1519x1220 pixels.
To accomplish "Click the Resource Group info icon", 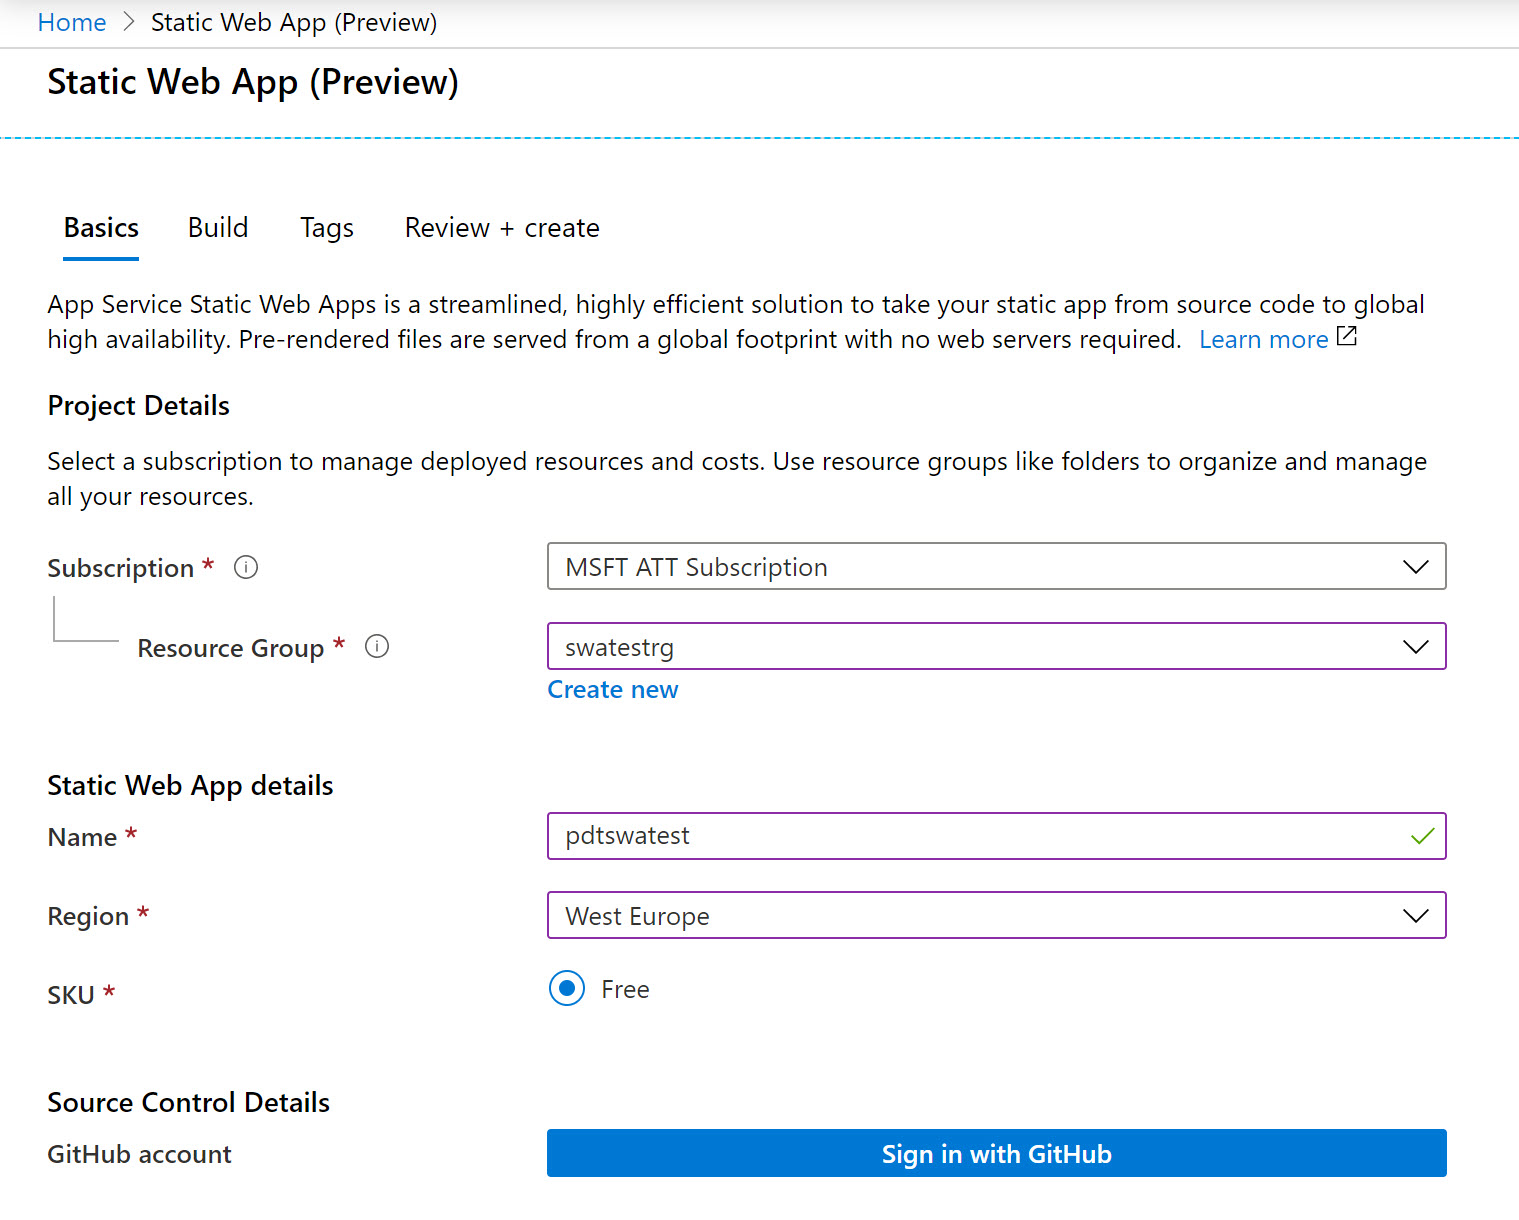I will (377, 647).
